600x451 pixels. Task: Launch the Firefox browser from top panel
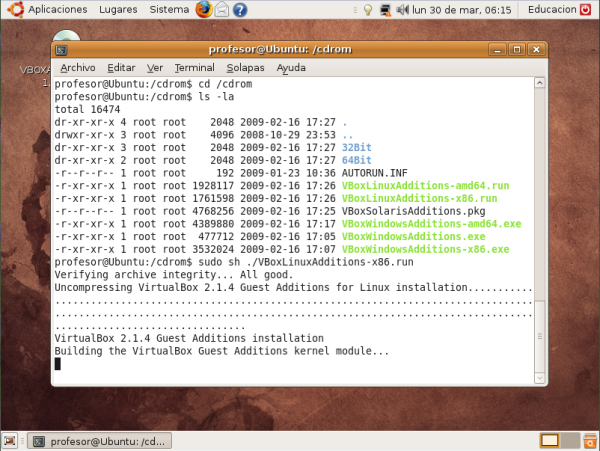pos(204,10)
